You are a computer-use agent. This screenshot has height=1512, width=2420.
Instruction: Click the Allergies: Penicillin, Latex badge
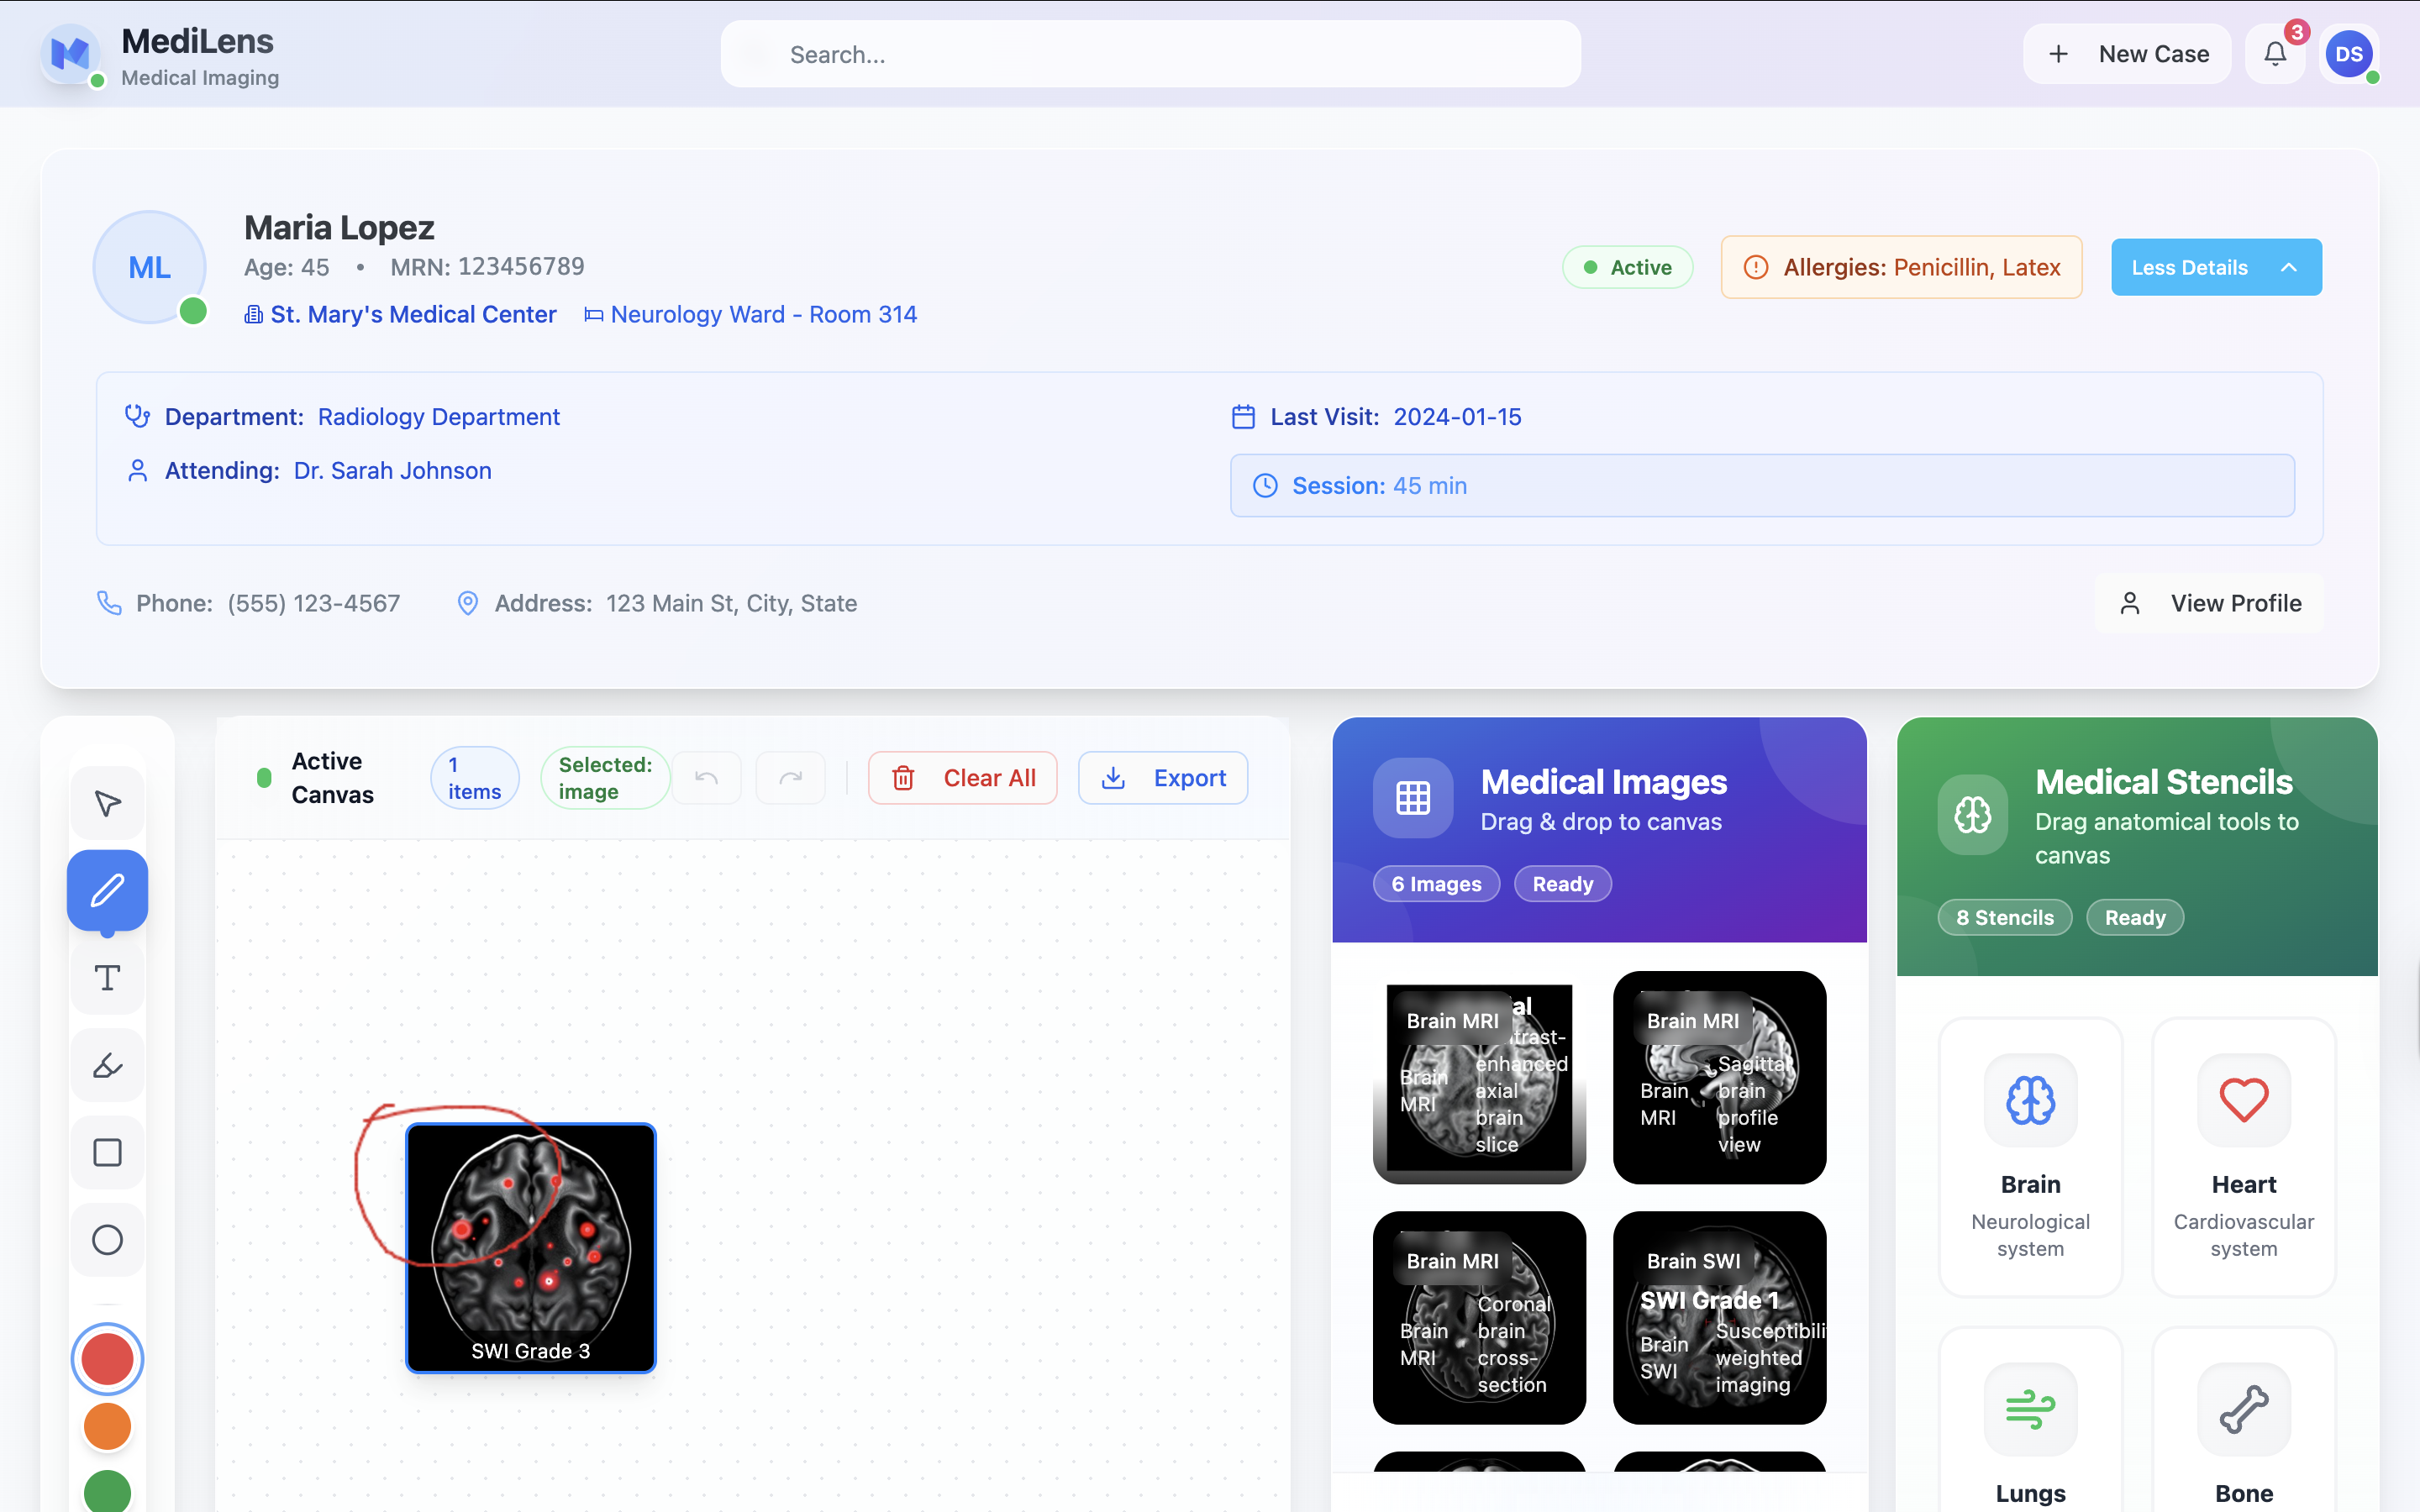point(1902,267)
